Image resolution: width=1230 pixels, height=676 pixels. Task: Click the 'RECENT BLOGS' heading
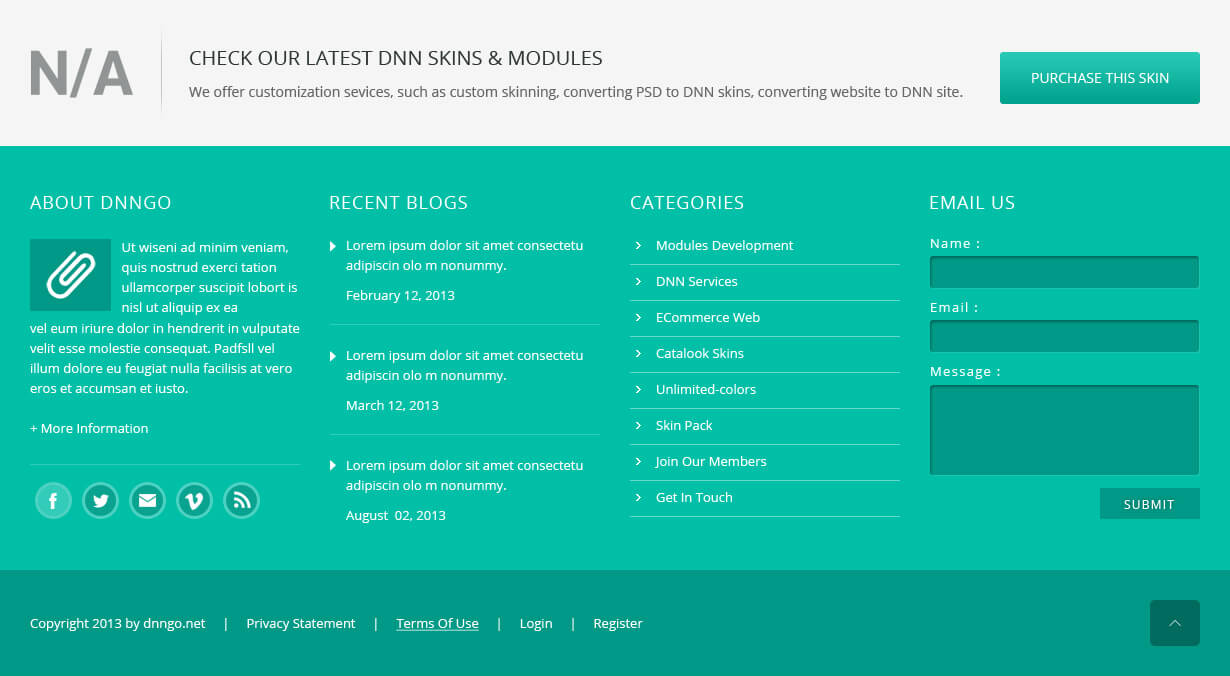[x=398, y=202]
